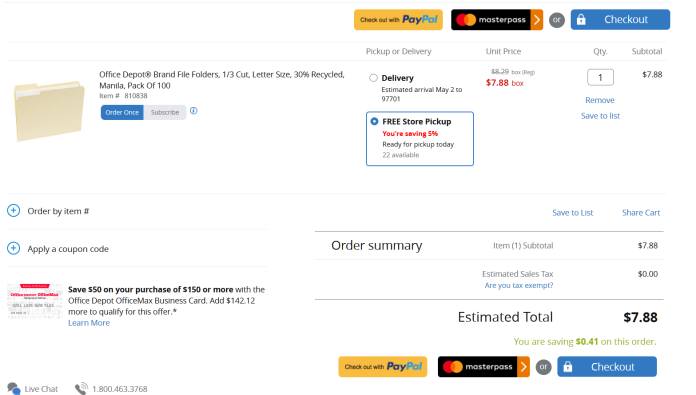696x395 pixels.
Task: Open the Are you tax exempt? link
Action: (x=519, y=285)
